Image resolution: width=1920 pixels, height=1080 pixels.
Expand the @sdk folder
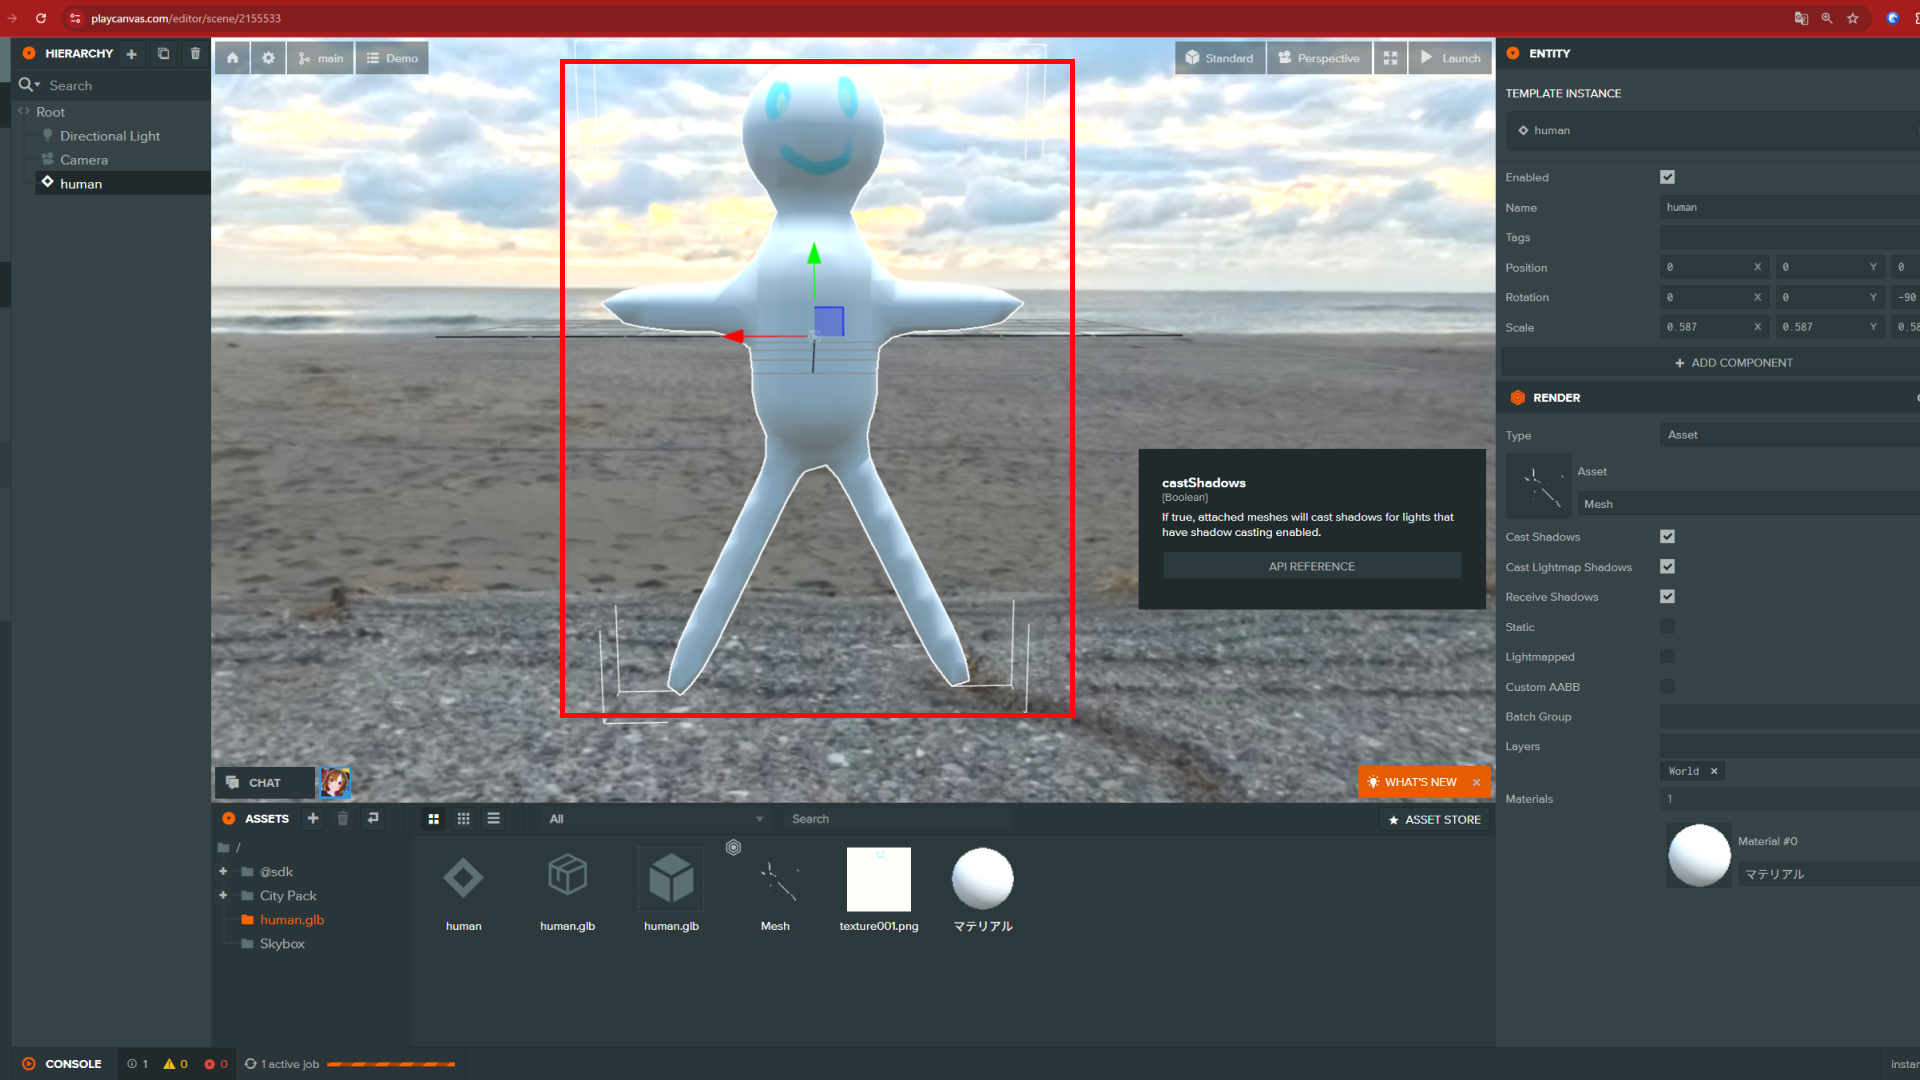point(223,872)
